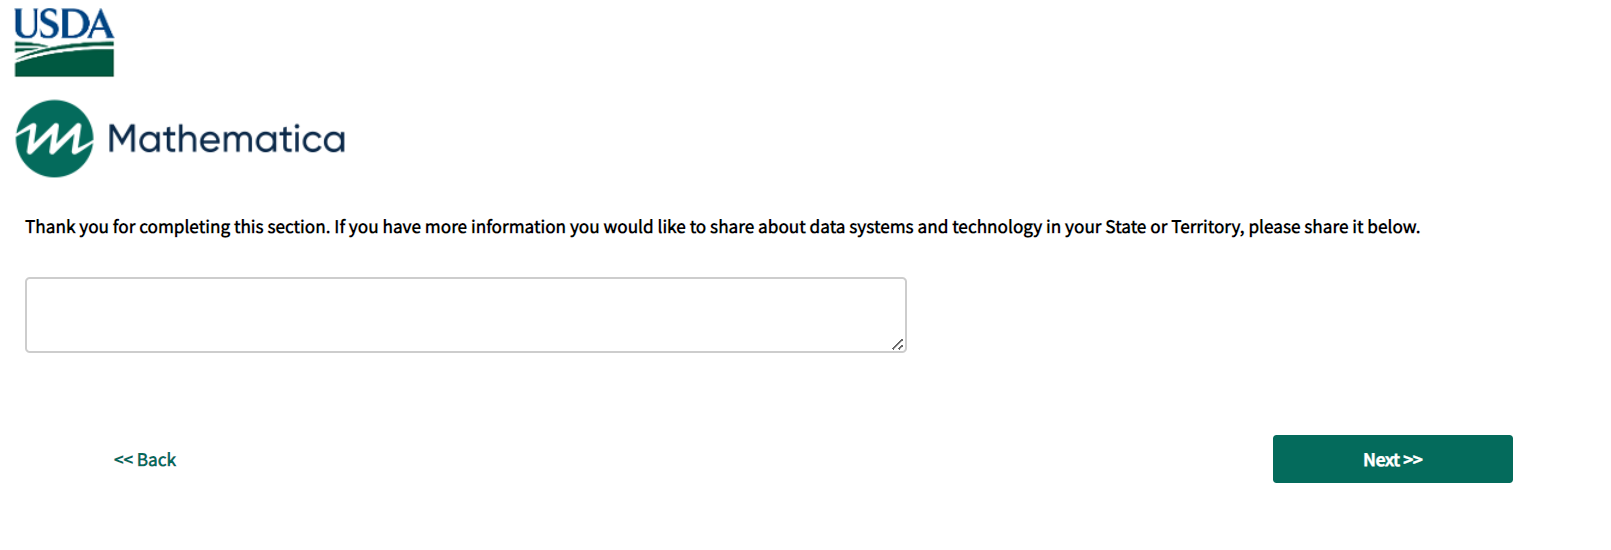The image size is (1611, 550).
Task: Click the double chevrons before Back
Action: click(x=123, y=460)
